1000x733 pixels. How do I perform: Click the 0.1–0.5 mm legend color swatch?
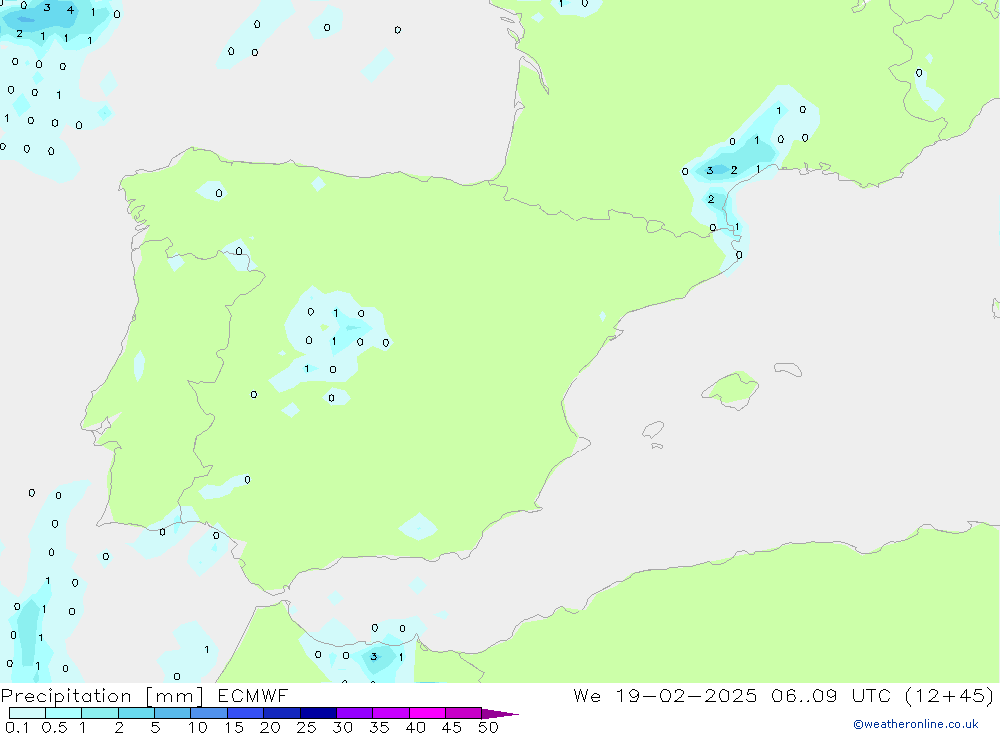point(27,713)
